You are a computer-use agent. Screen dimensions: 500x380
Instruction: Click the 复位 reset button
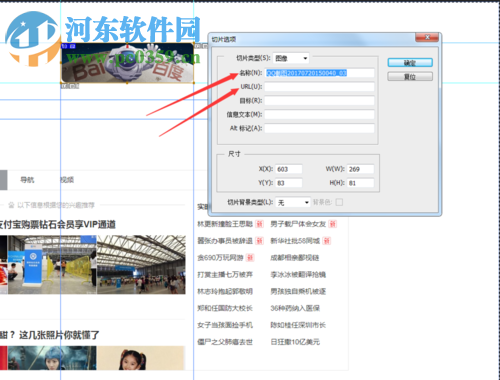(x=410, y=77)
